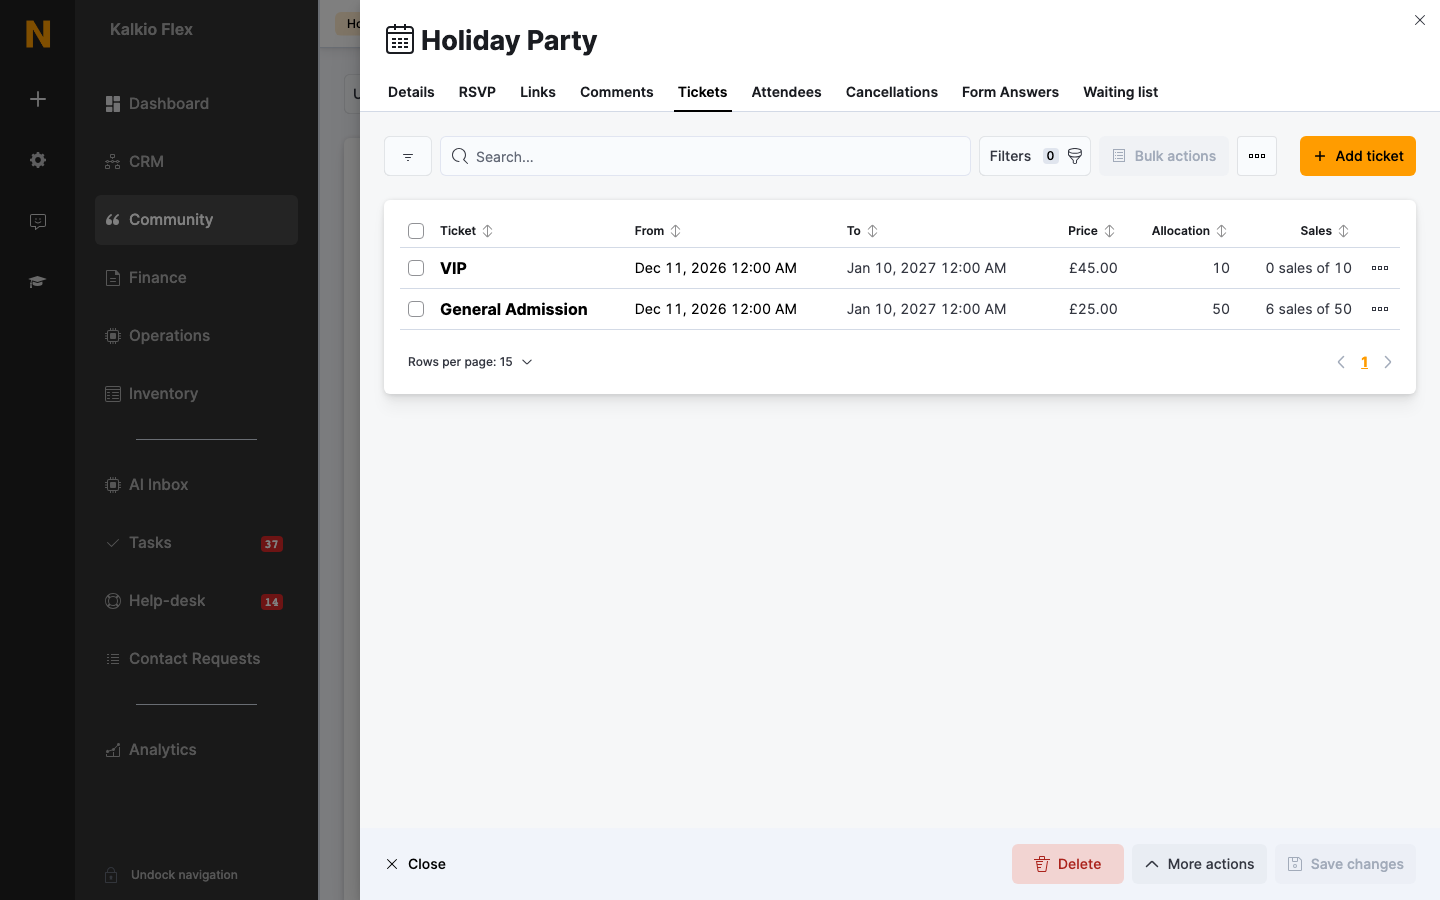The height and width of the screenshot is (900, 1440).
Task: Click the Save changes button
Action: 1345,864
